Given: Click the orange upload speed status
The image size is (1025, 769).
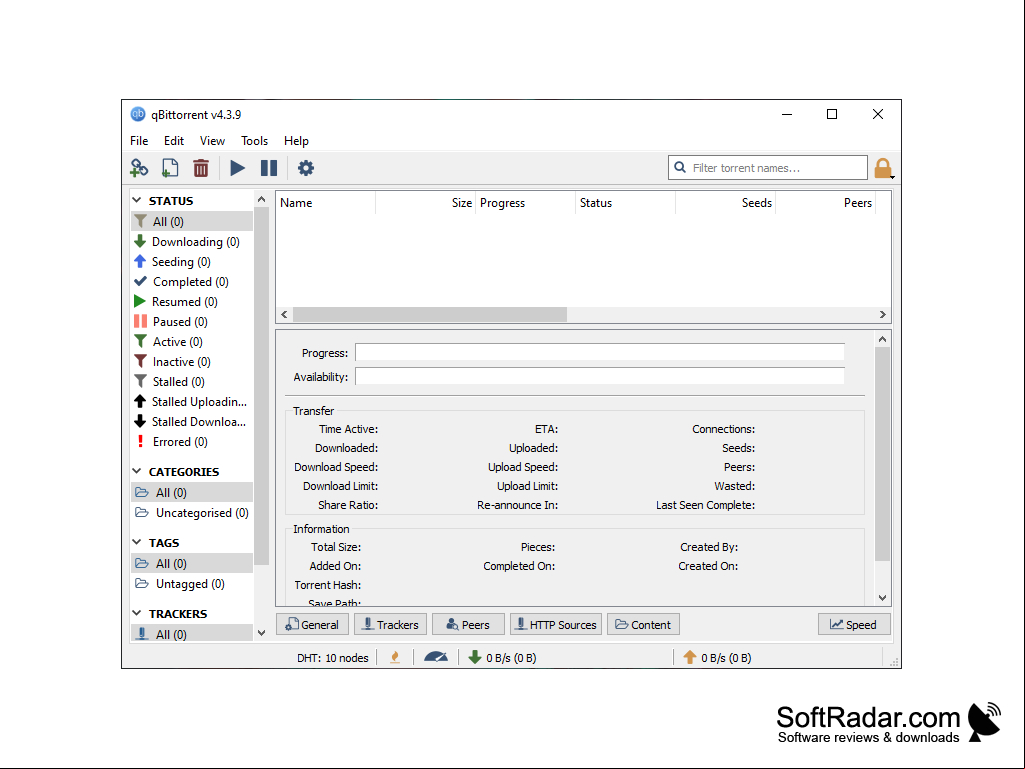Looking at the screenshot, I should tap(717, 658).
